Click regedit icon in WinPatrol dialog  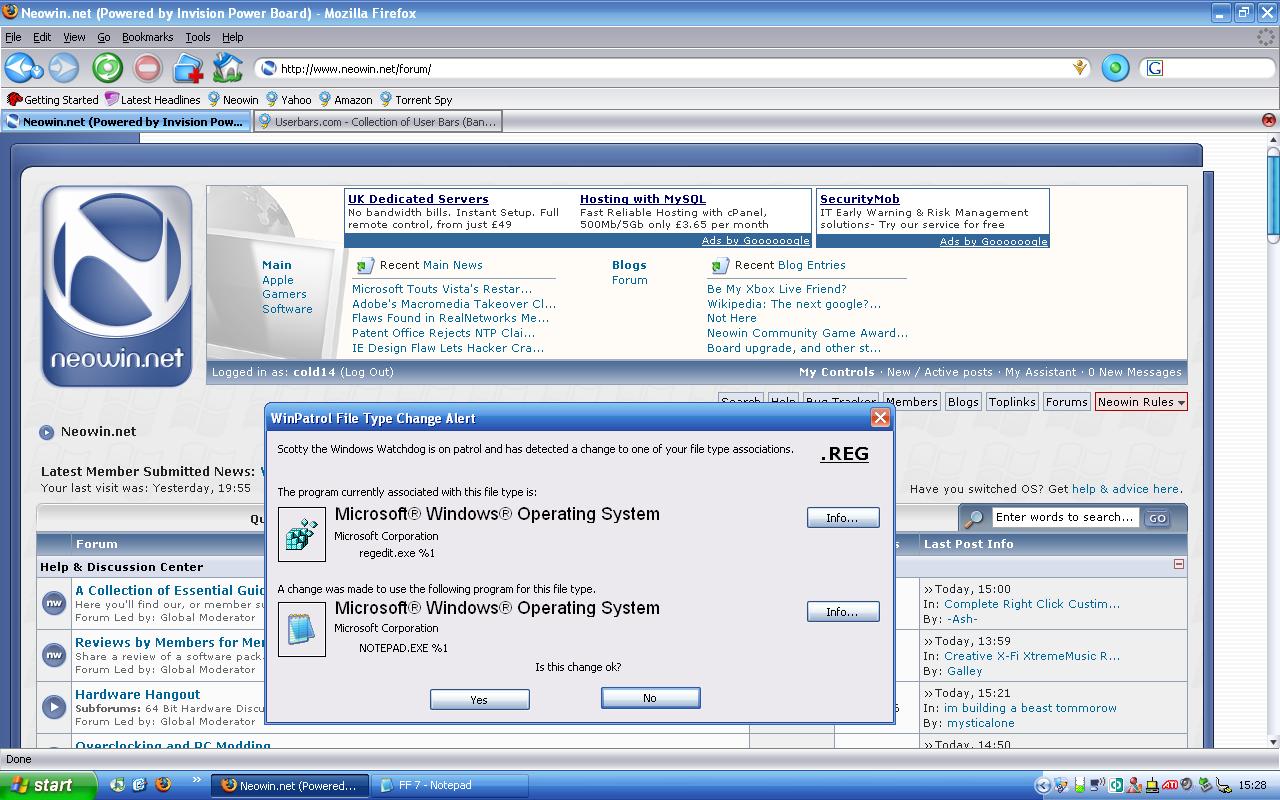tap(301, 534)
